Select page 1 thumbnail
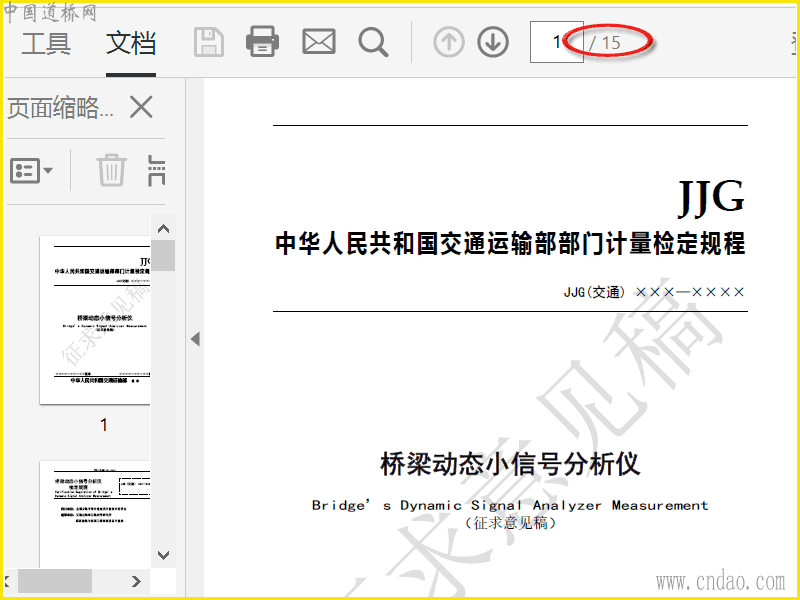The height and width of the screenshot is (600, 800). [95, 320]
